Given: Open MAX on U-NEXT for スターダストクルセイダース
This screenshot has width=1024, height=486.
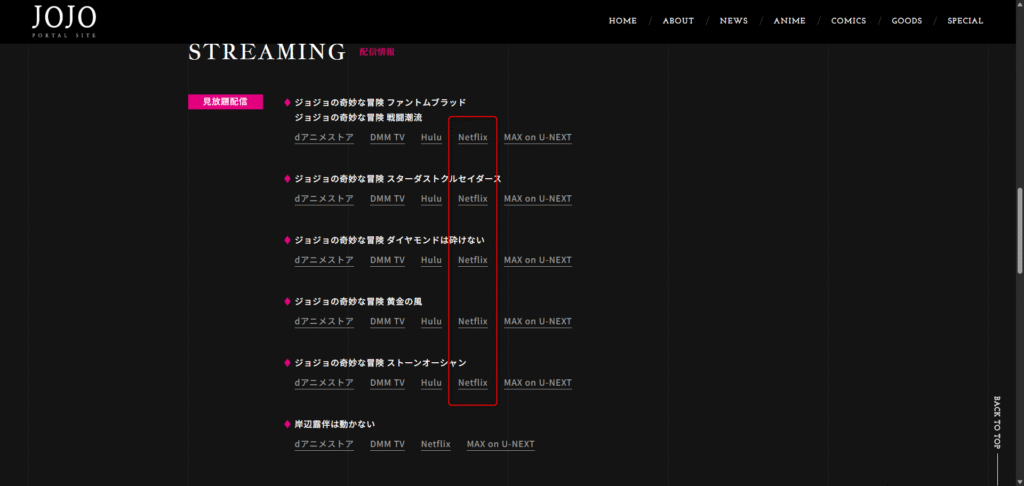Looking at the screenshot, I should point(537,199).
